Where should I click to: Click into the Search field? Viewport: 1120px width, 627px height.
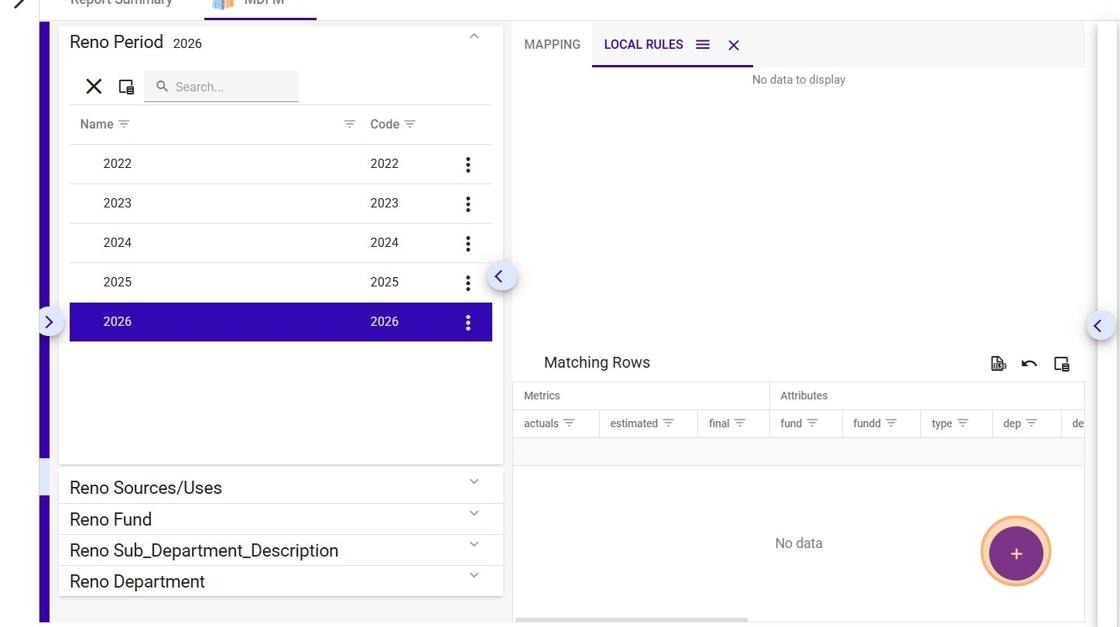point(221,86)
